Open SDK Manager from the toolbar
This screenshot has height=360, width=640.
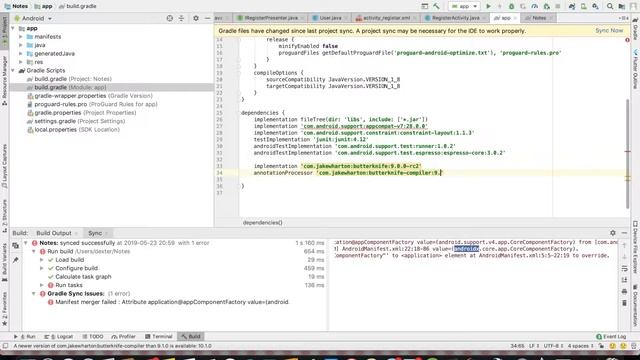[596, 6]
